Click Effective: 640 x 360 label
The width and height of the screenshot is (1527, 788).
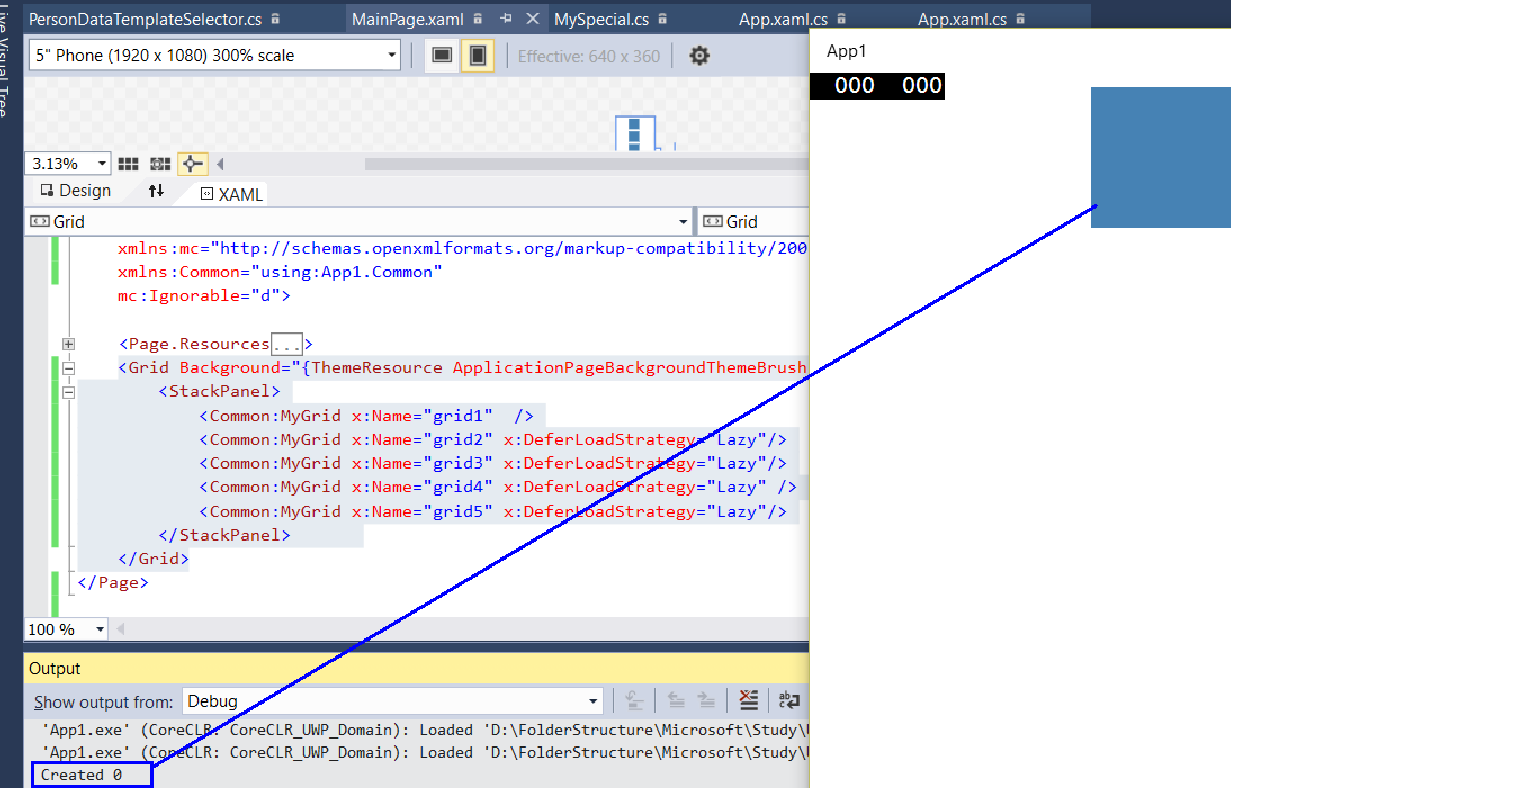pyautogui.click(x=589, y=56)
